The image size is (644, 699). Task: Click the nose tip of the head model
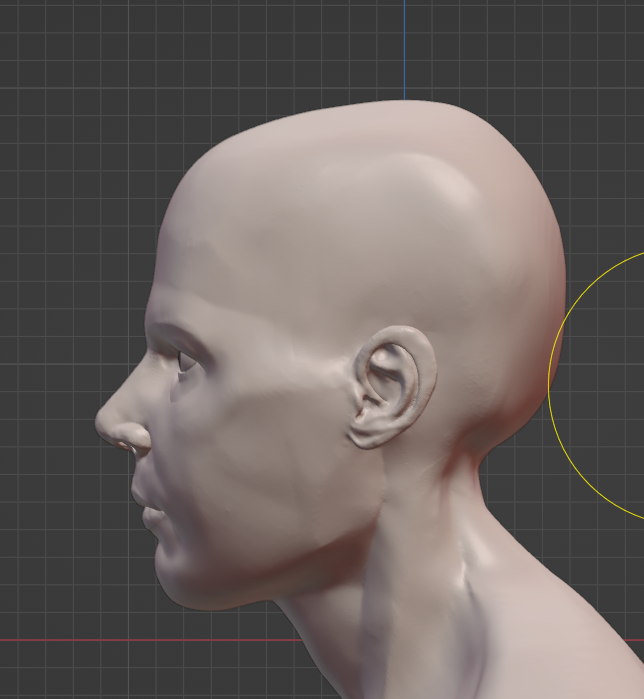[x=103, y=424]
